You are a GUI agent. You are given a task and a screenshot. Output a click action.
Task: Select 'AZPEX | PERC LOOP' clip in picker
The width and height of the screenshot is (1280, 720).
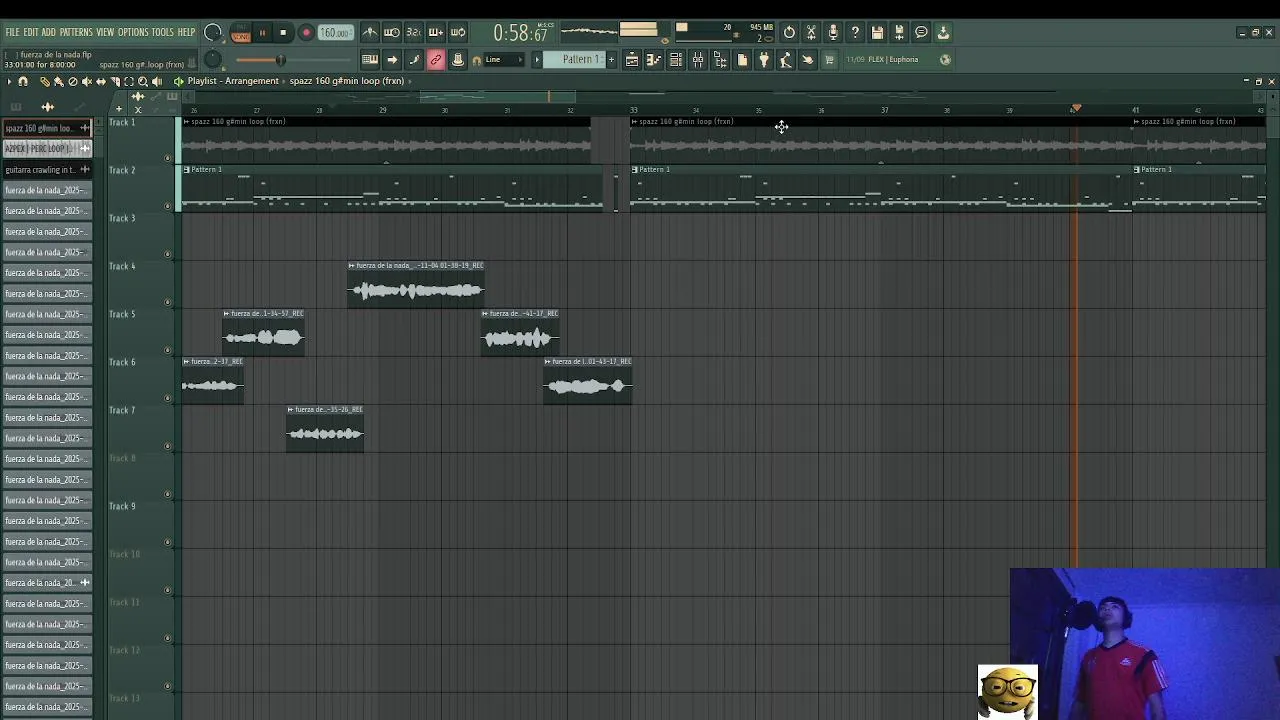[47, 149]
